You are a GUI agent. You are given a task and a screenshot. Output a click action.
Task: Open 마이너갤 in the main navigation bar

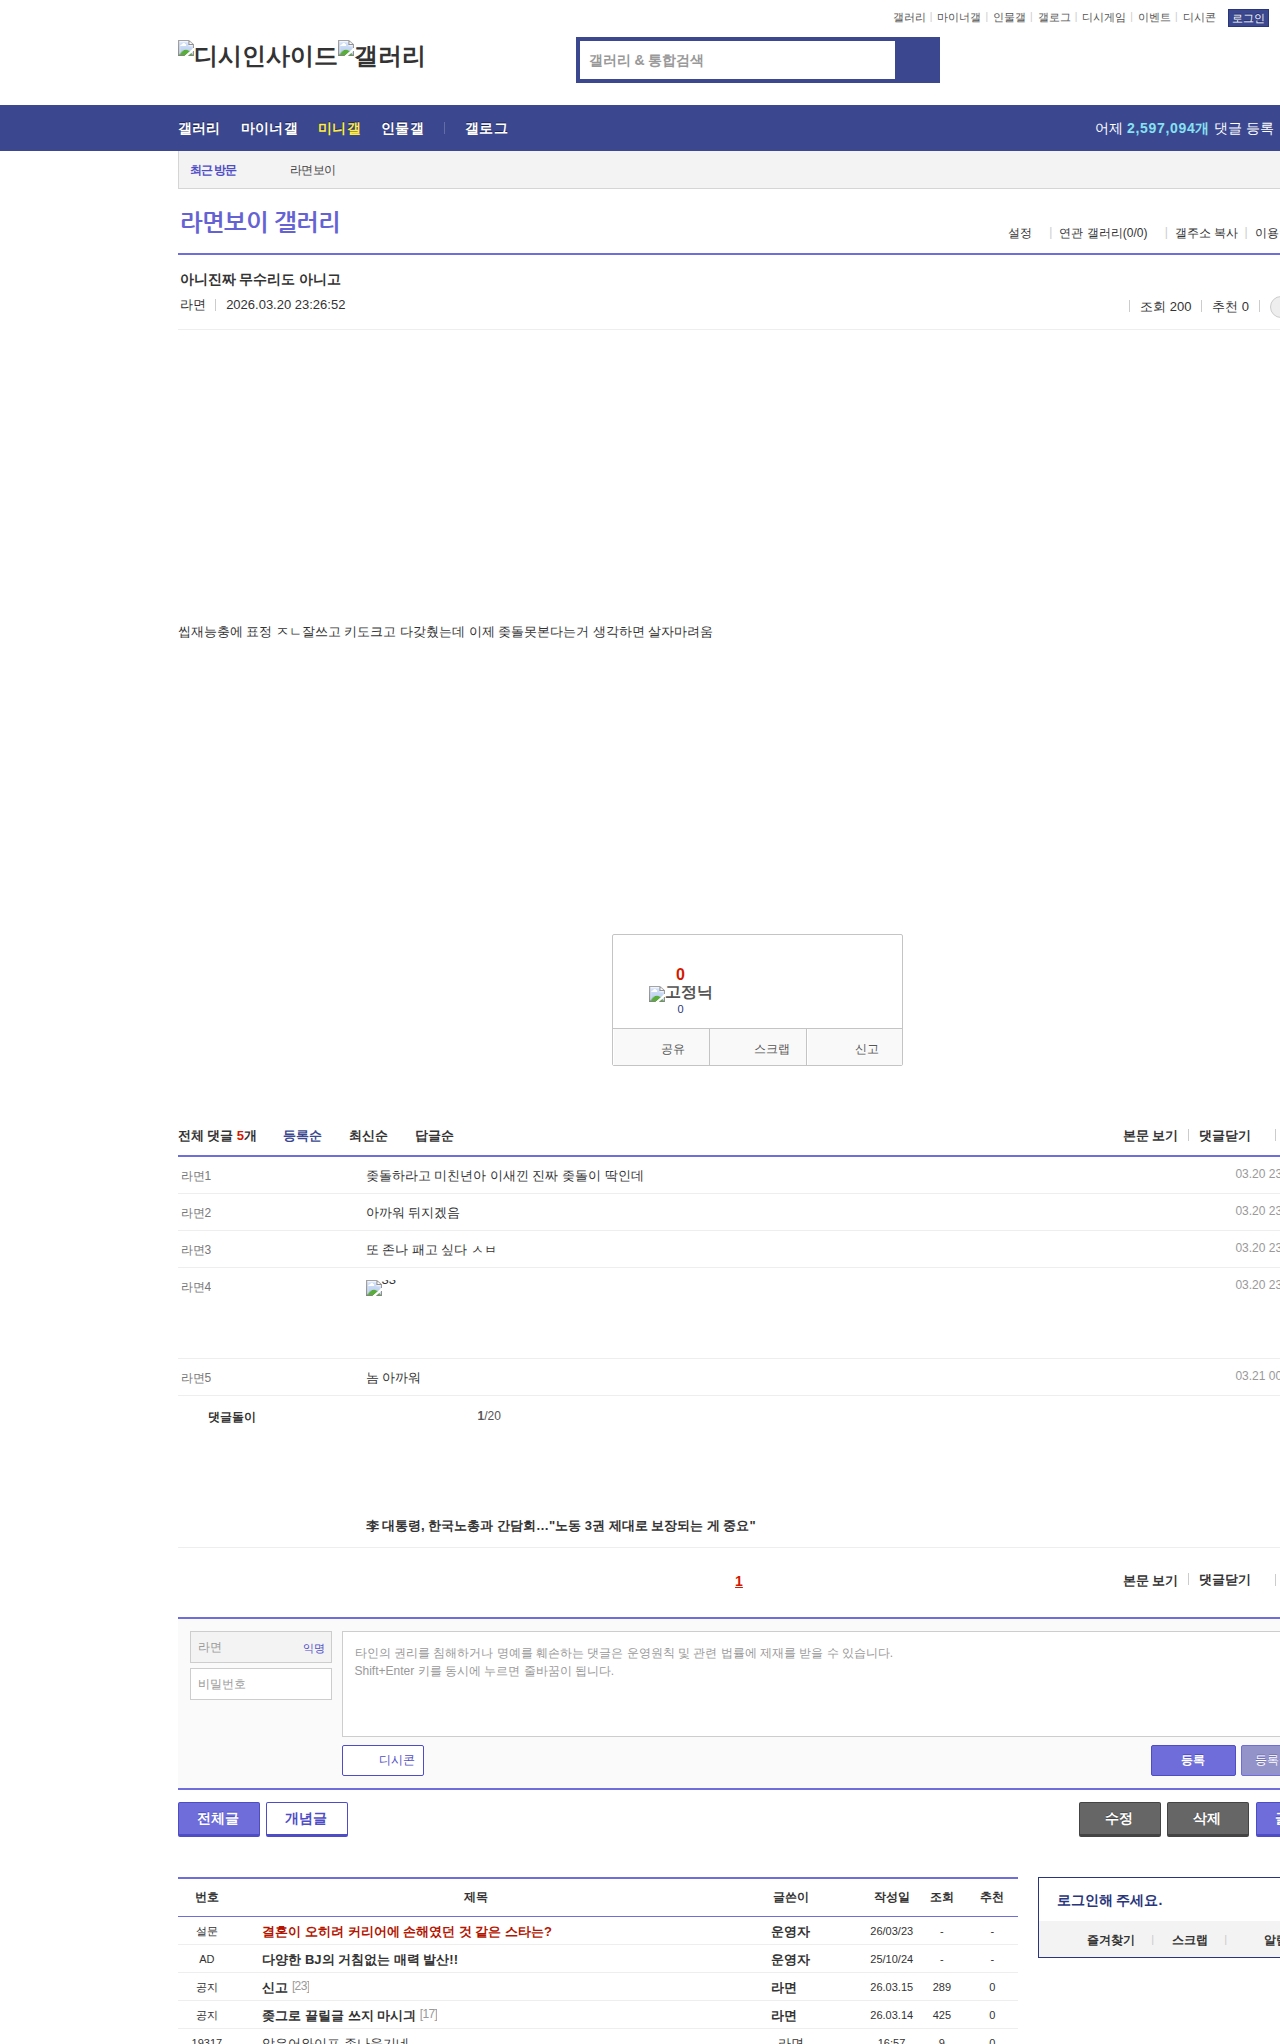pos(269,129)
